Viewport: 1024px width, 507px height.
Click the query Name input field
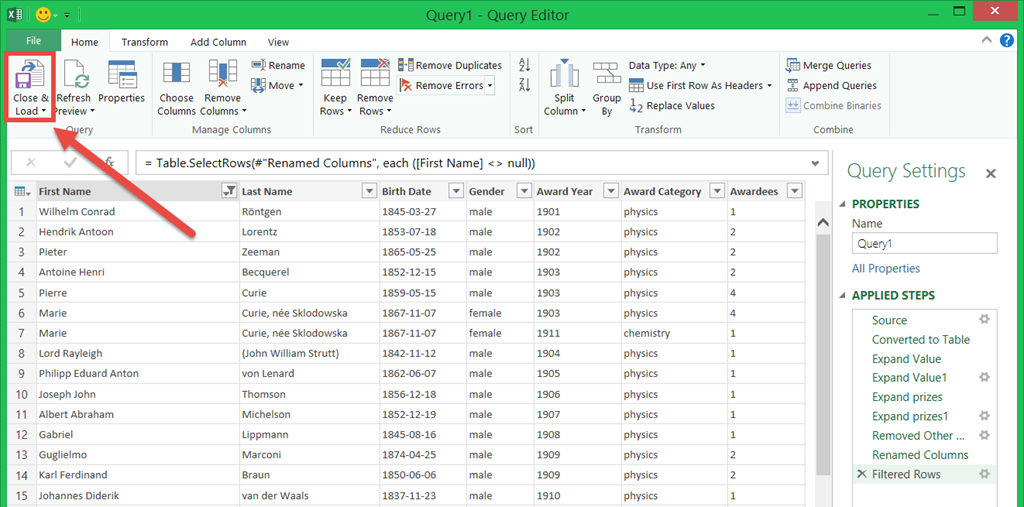(924, 243)
